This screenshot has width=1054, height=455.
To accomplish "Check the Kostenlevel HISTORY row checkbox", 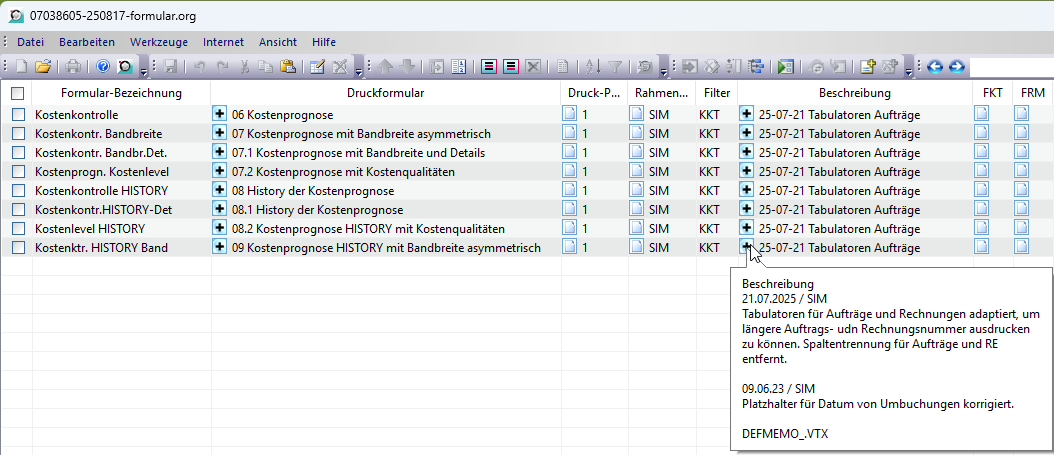I will click(18, 229).
